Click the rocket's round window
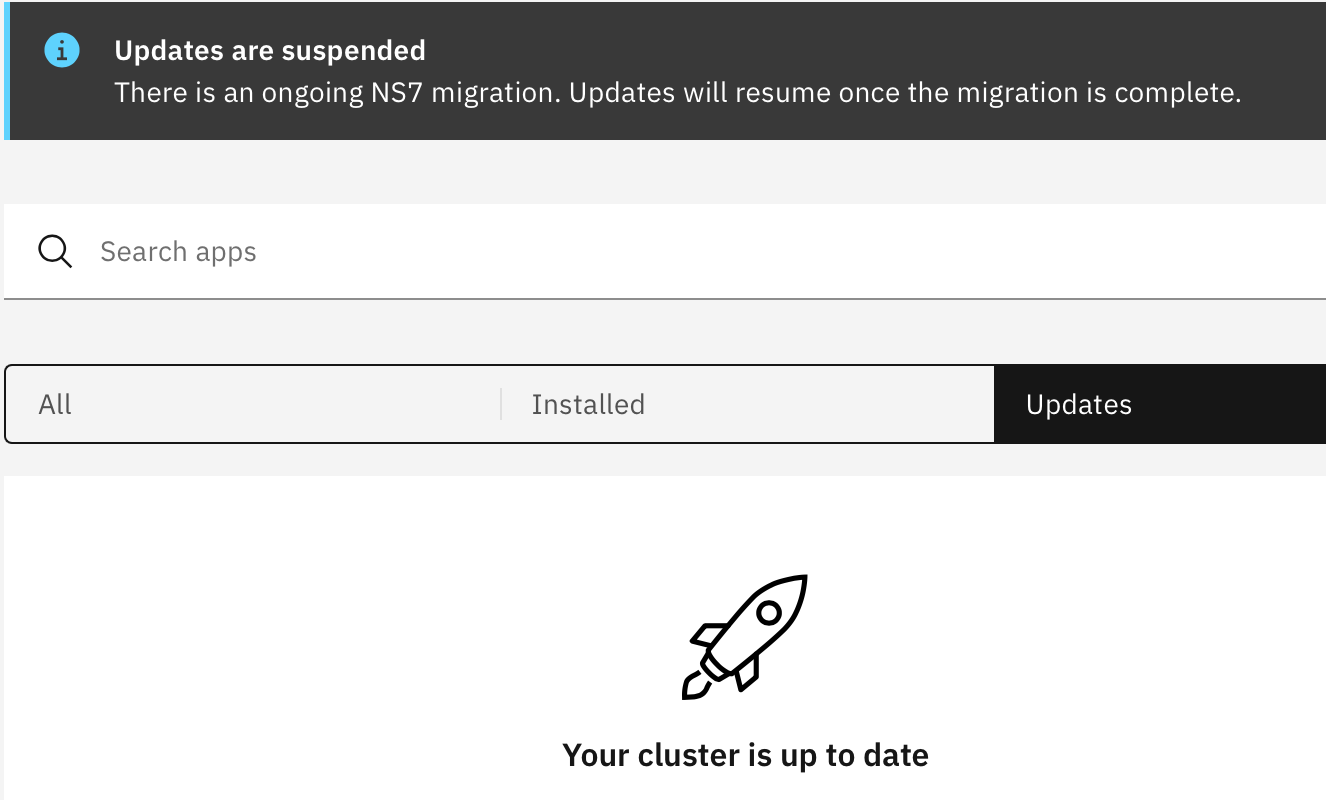 click(x=768, y=612)
